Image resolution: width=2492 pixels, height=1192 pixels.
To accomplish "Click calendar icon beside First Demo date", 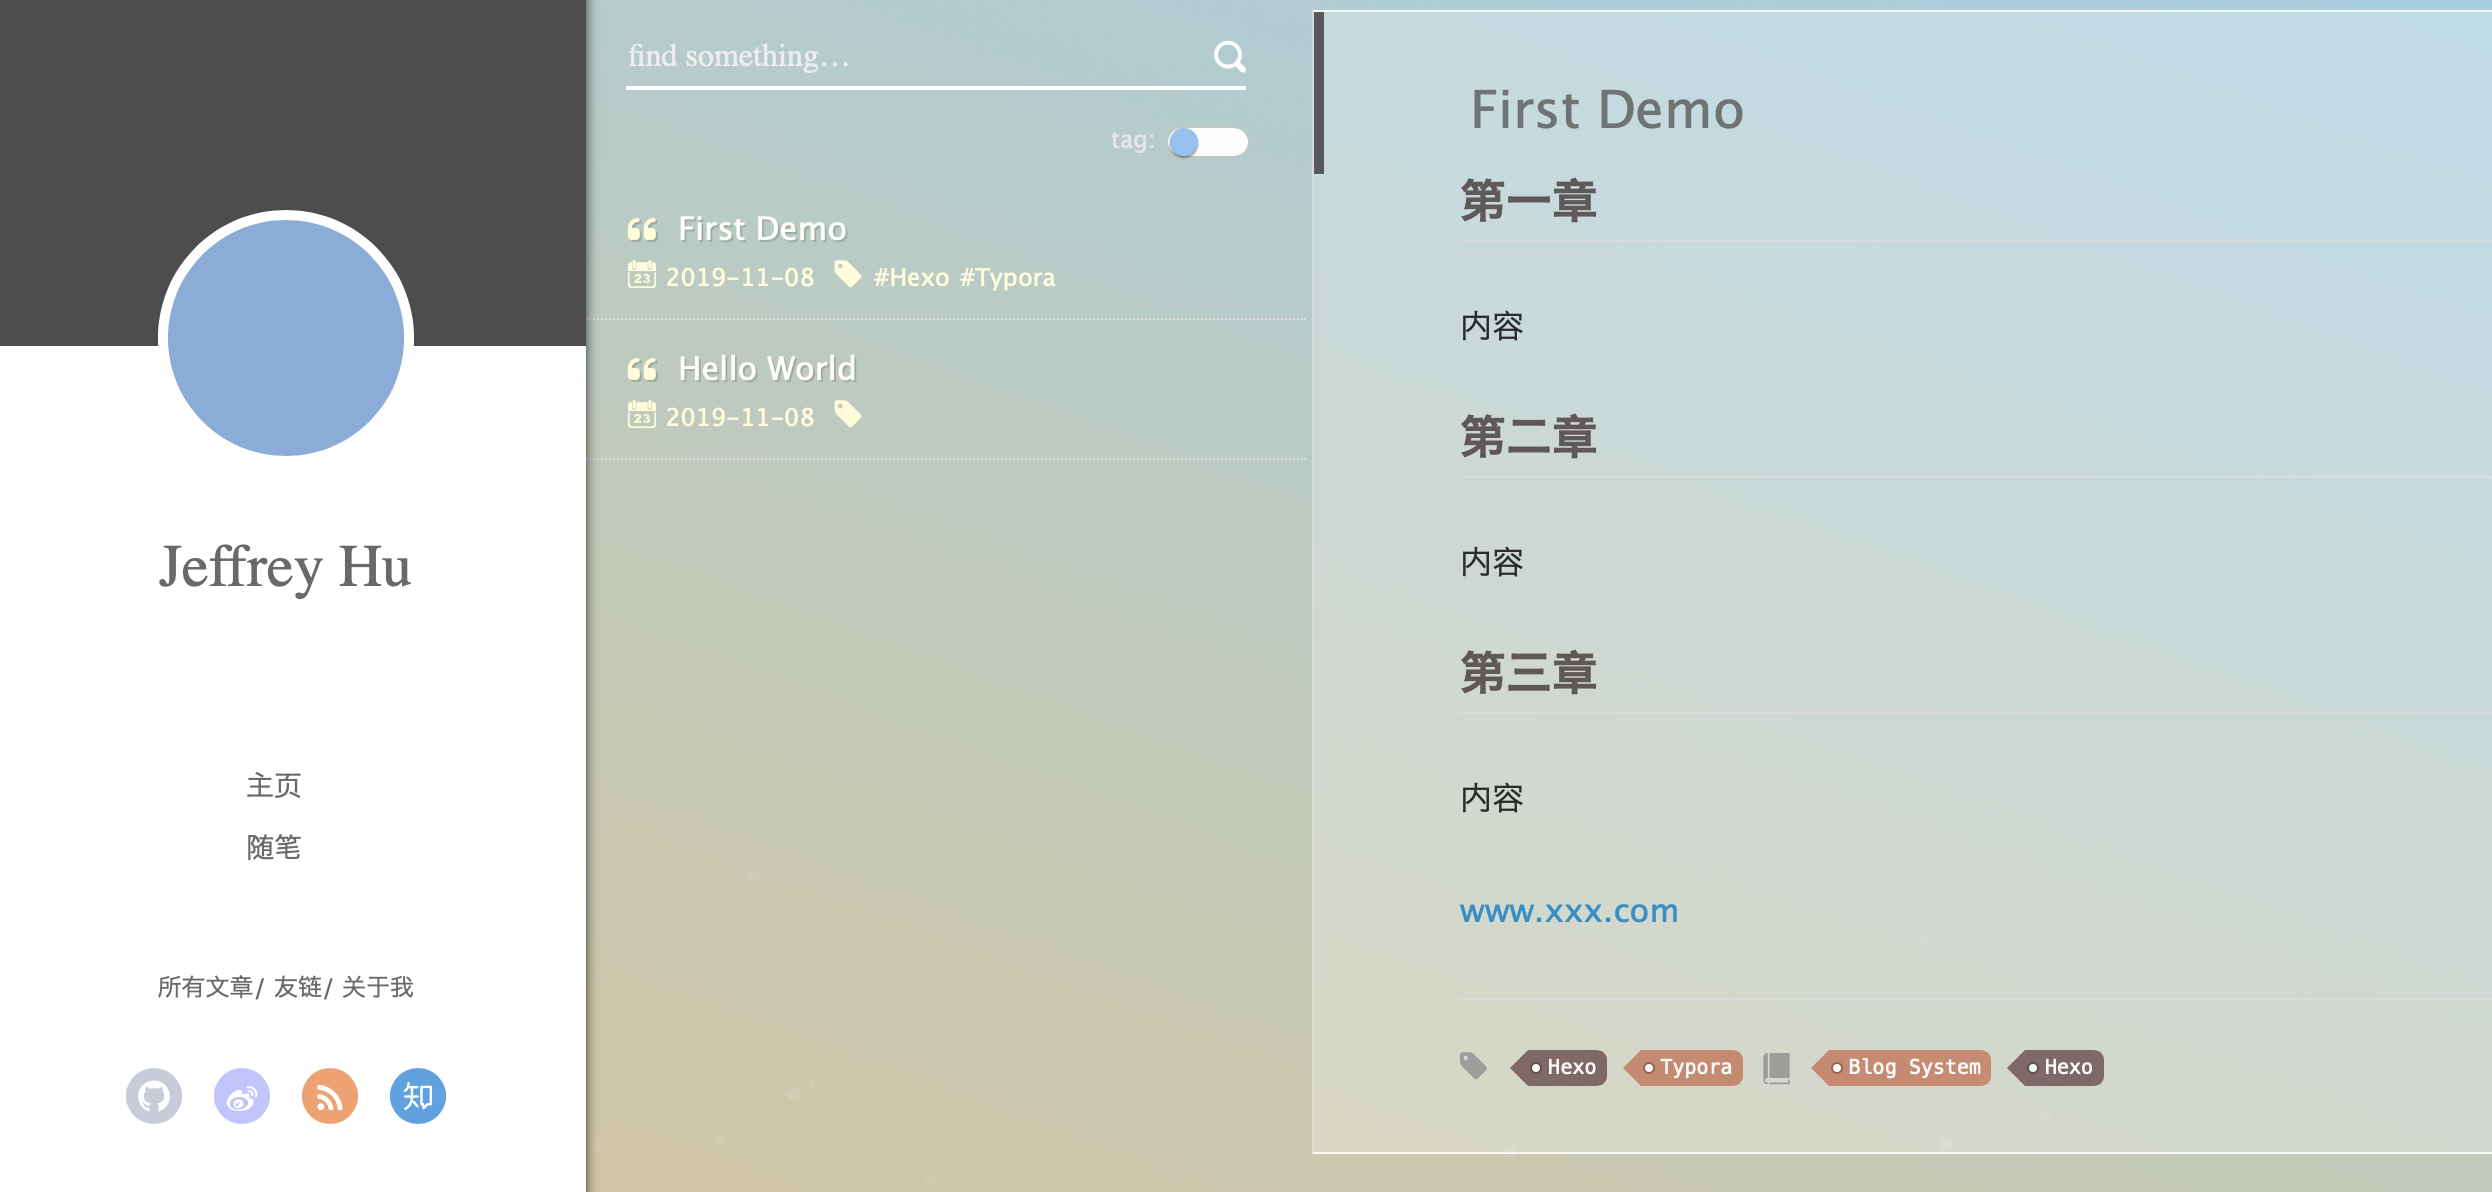I will [641, 275].
